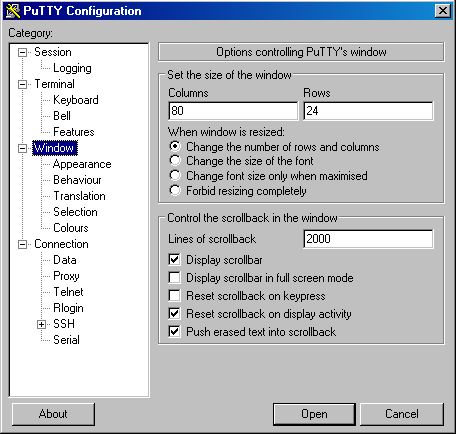Open the Translation category

click(x=79, y=196)
